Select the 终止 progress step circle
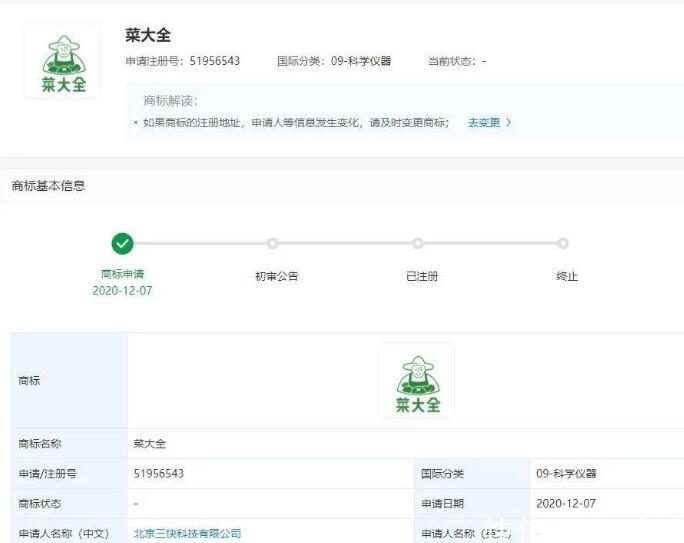Image resolution: width=684 pixels, height=543 pixels. click(563, 243)
